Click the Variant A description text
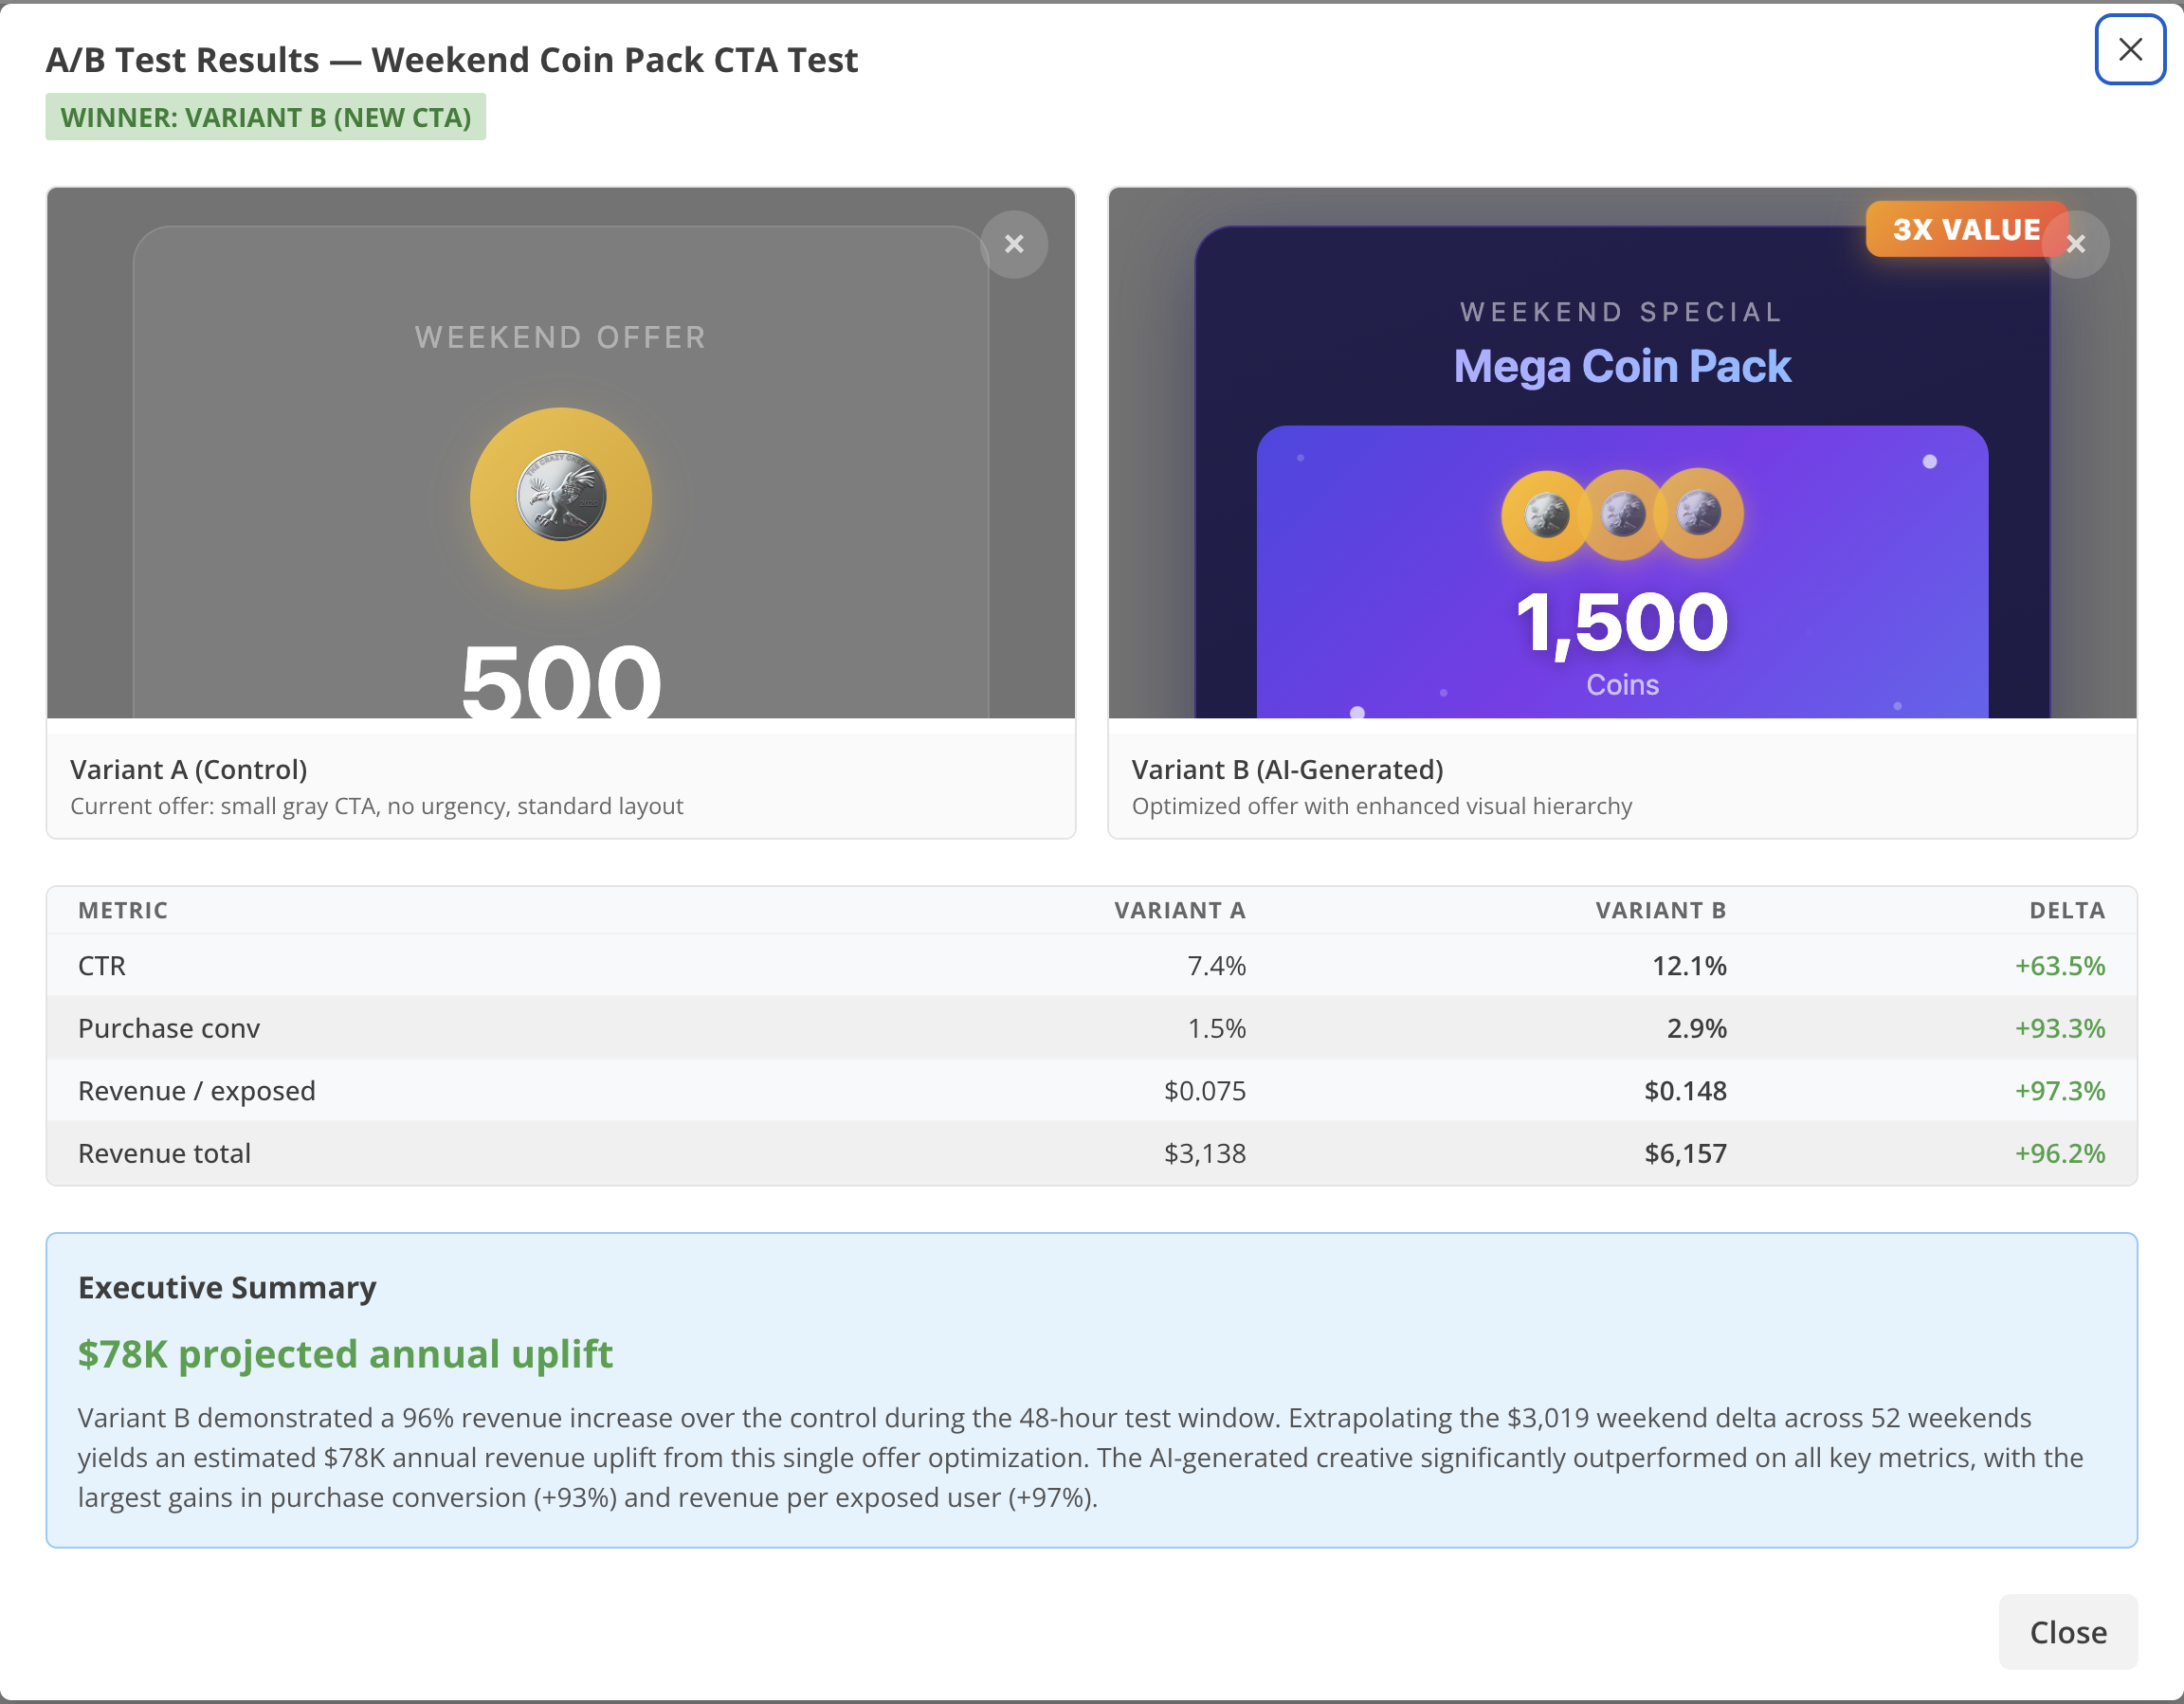Image resolution: width=2184 pixels, height=1704 pixels. [377, 806]
